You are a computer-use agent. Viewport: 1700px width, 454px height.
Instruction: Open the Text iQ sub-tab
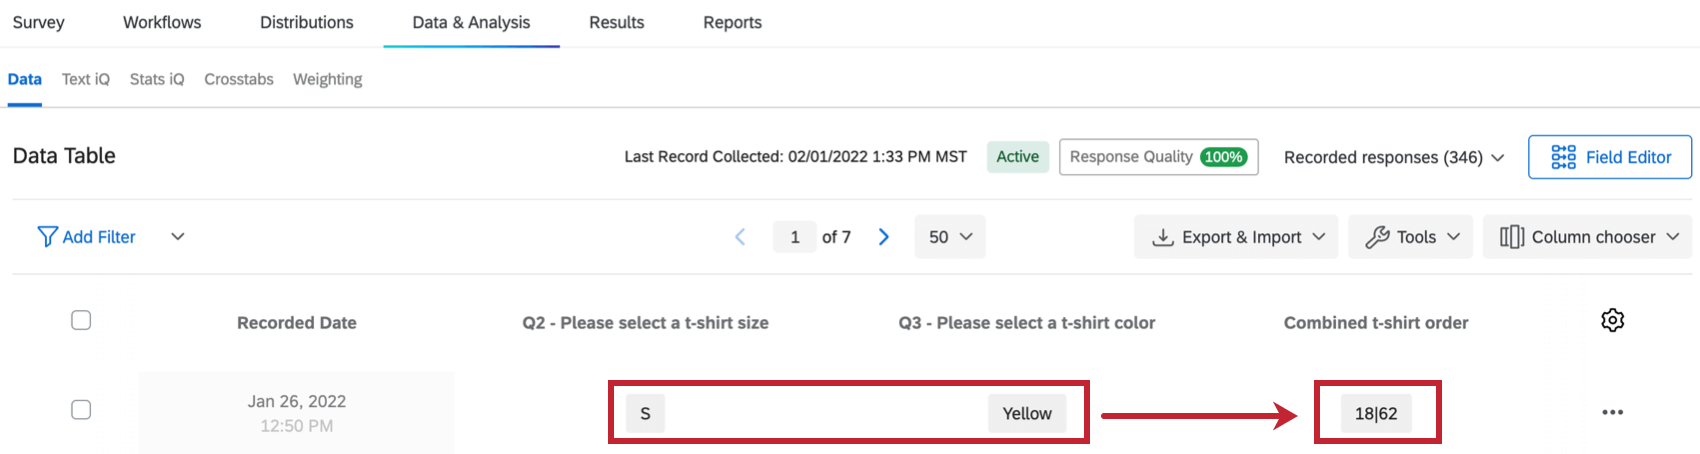(85, 79)
